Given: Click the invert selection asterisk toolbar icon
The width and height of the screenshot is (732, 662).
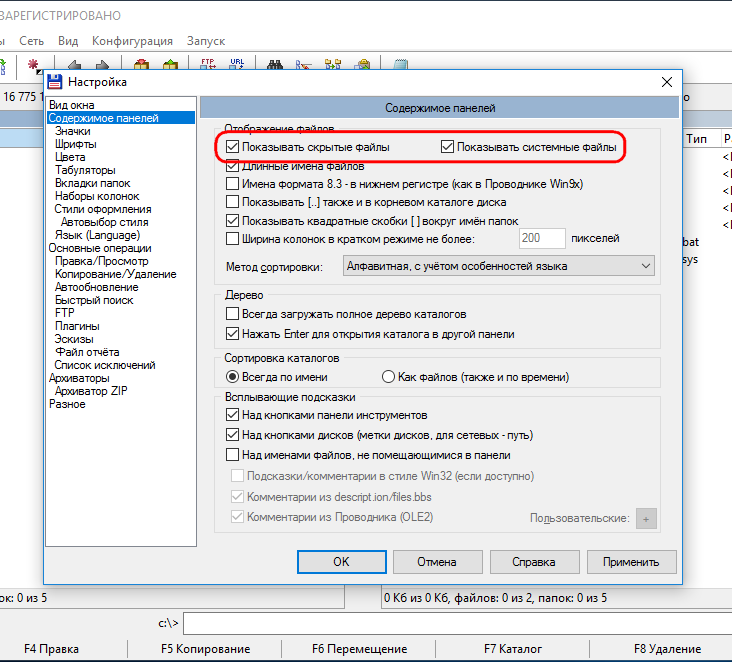Looking at the screenshot, I should point(34,65).
